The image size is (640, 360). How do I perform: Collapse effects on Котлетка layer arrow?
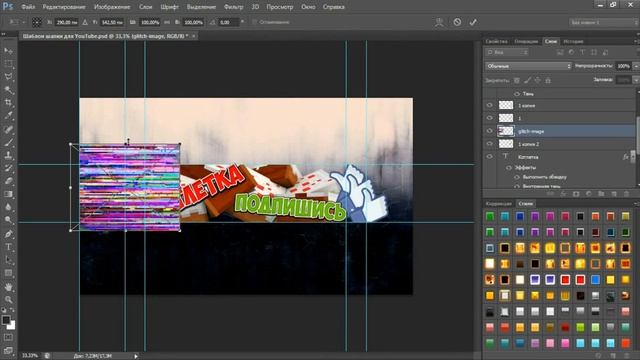coord(633,156)
